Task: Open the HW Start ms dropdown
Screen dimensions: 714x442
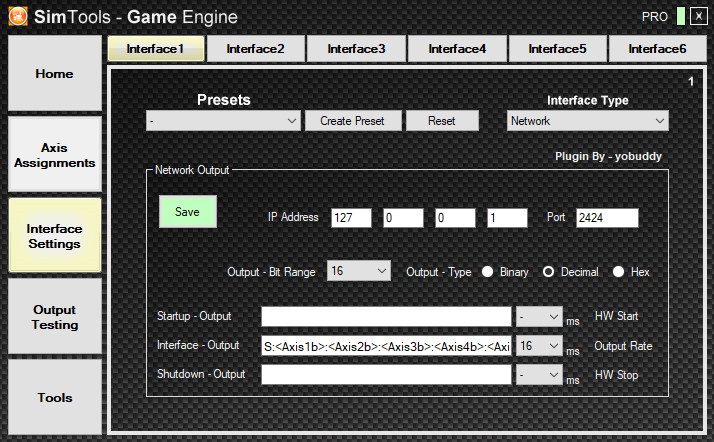Action: [538, 317]
